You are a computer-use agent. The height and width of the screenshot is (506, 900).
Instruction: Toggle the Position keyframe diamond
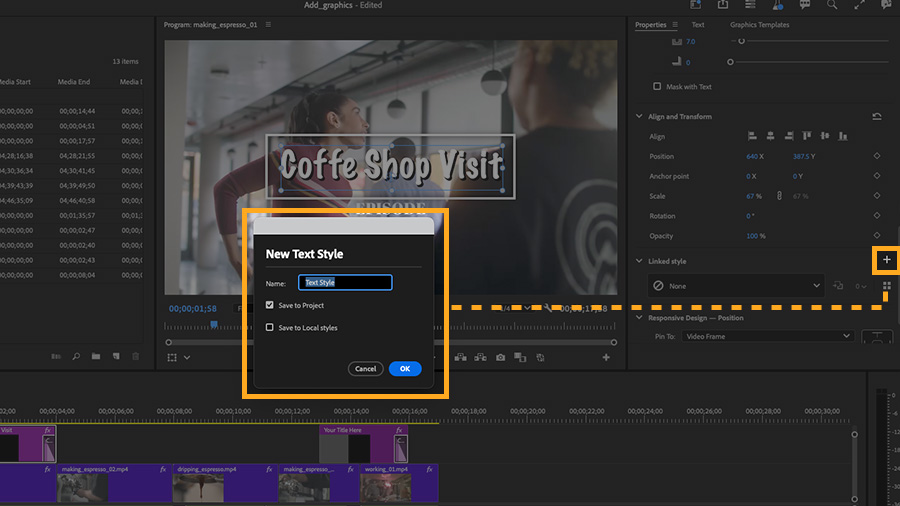click(876, 156)
